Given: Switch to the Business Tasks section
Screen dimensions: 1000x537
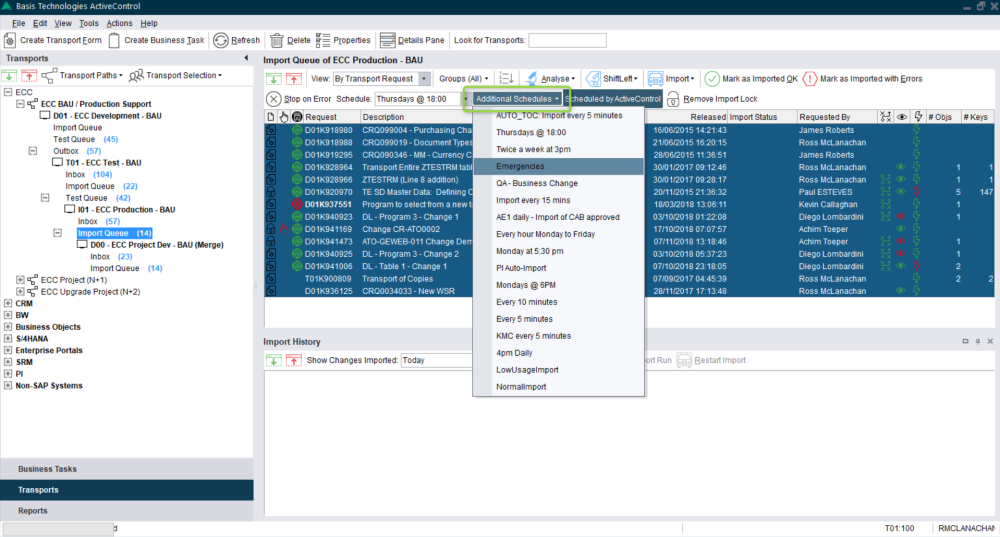Looking at the screenshot, I should tap(127, 469).
